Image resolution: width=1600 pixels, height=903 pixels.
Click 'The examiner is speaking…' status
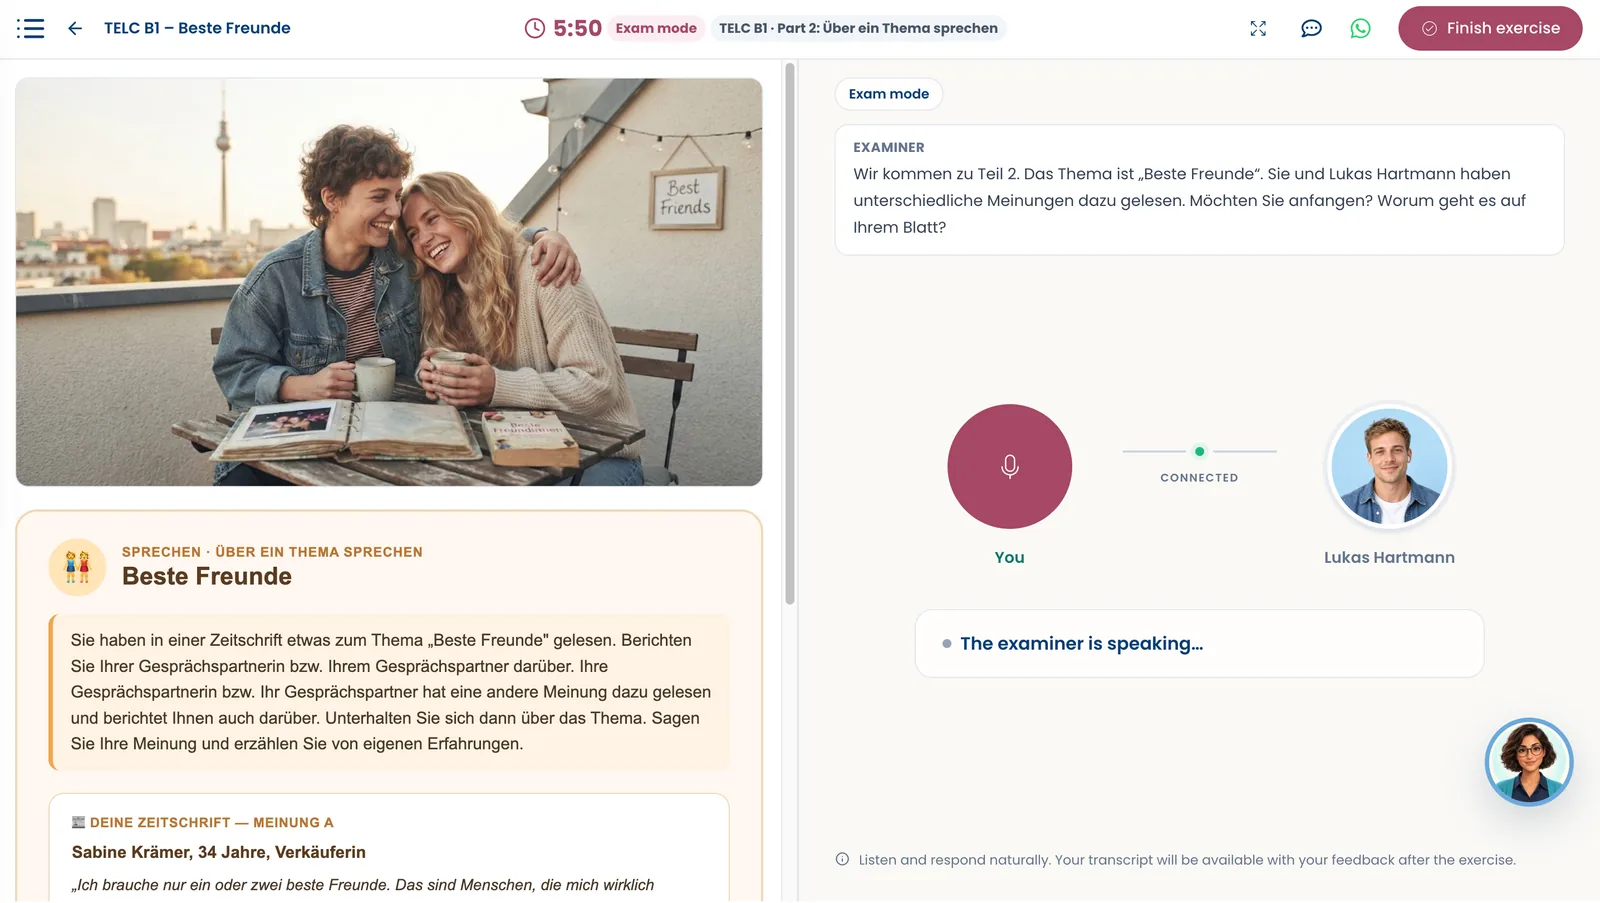[x=1081, y=643]
